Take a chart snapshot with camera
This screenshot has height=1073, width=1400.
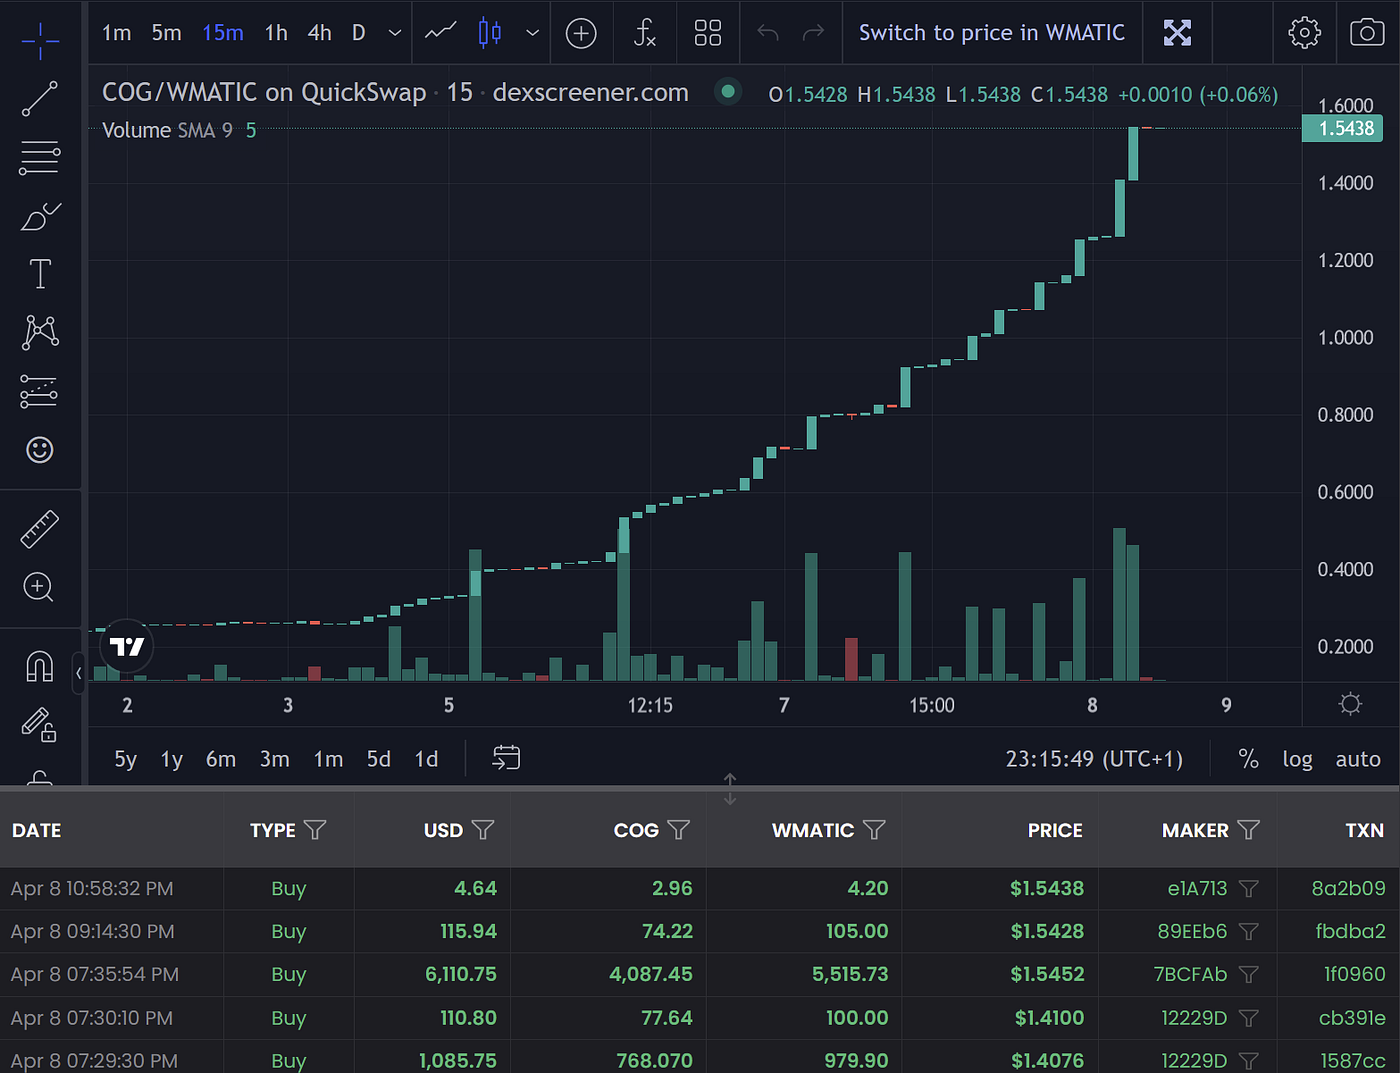pos(1367,33)
